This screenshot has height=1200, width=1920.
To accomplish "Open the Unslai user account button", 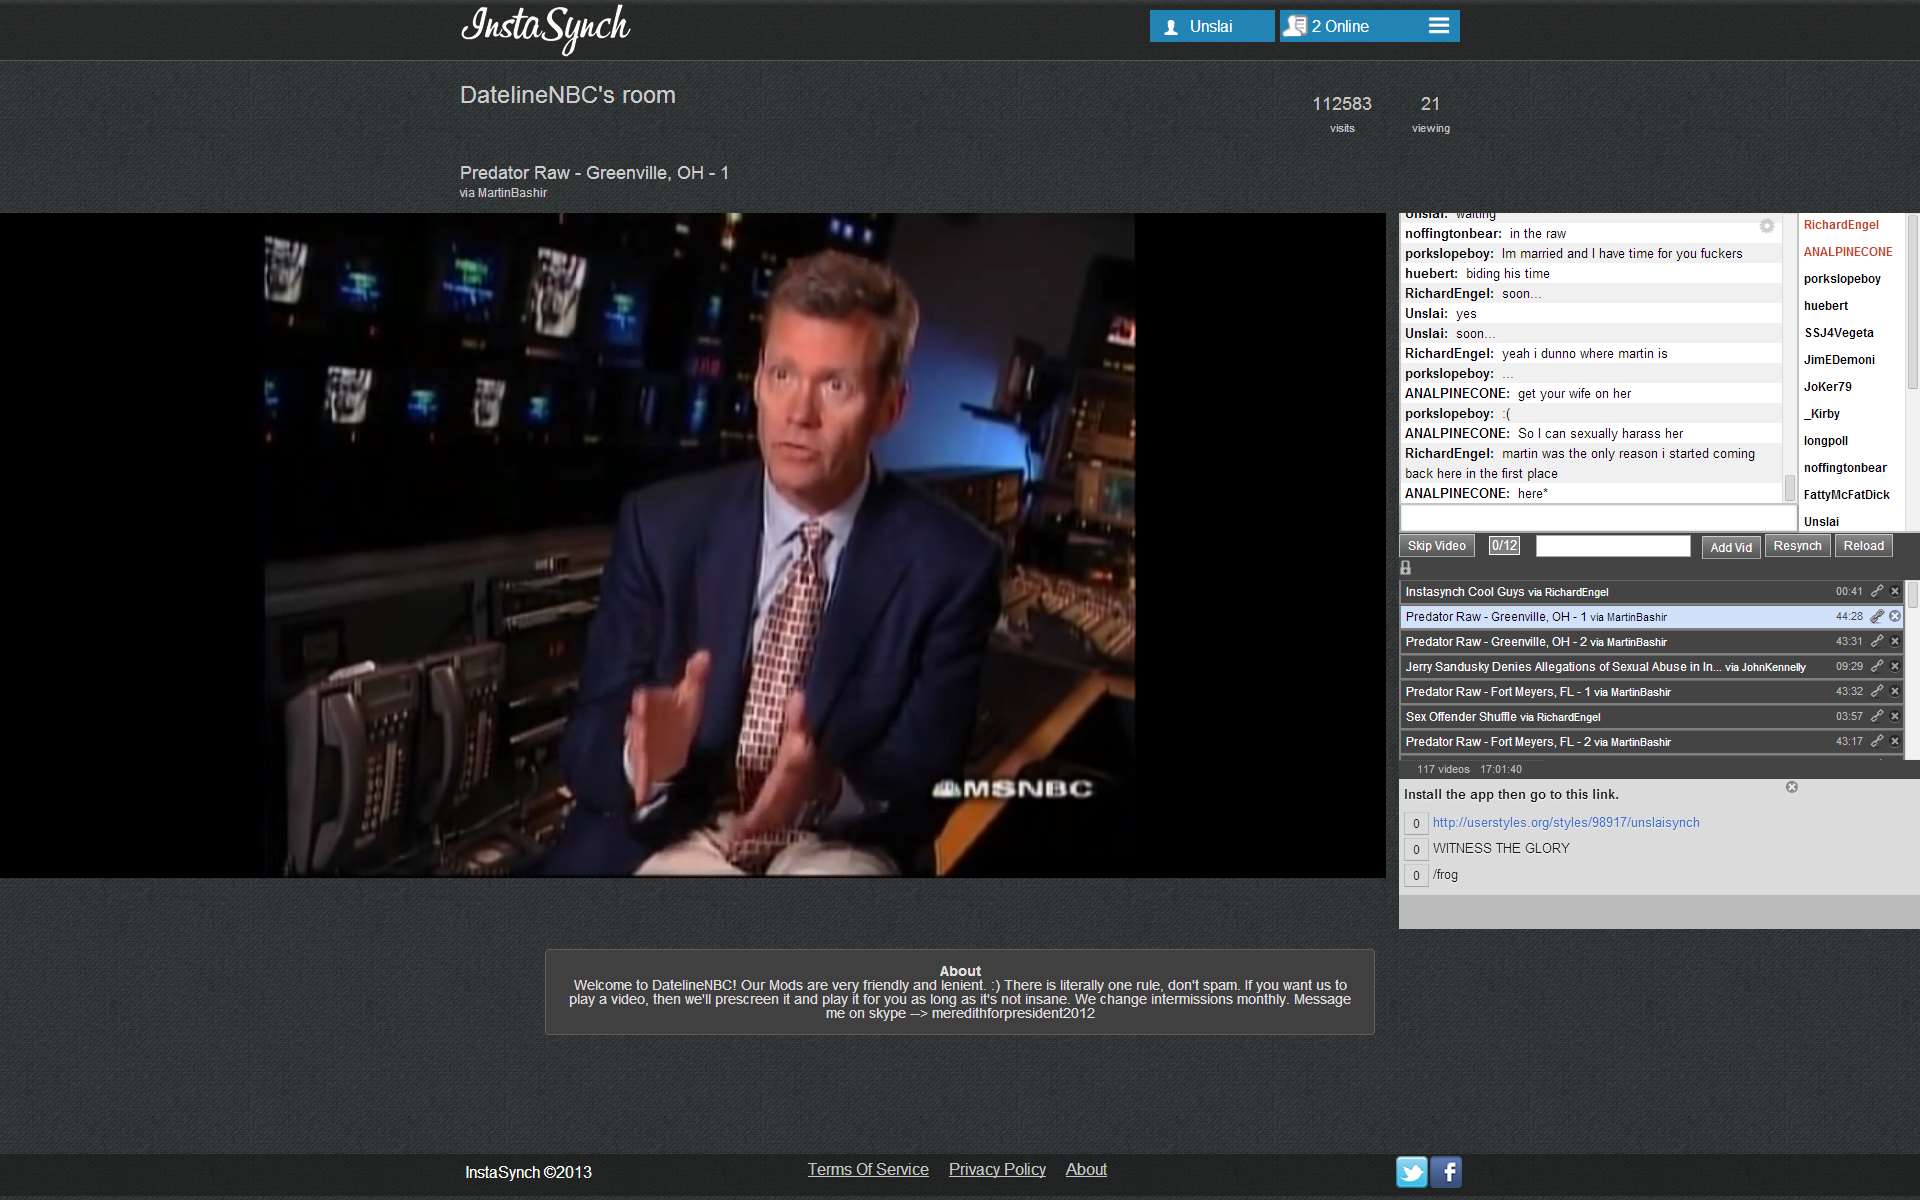I will [1212, 26].
